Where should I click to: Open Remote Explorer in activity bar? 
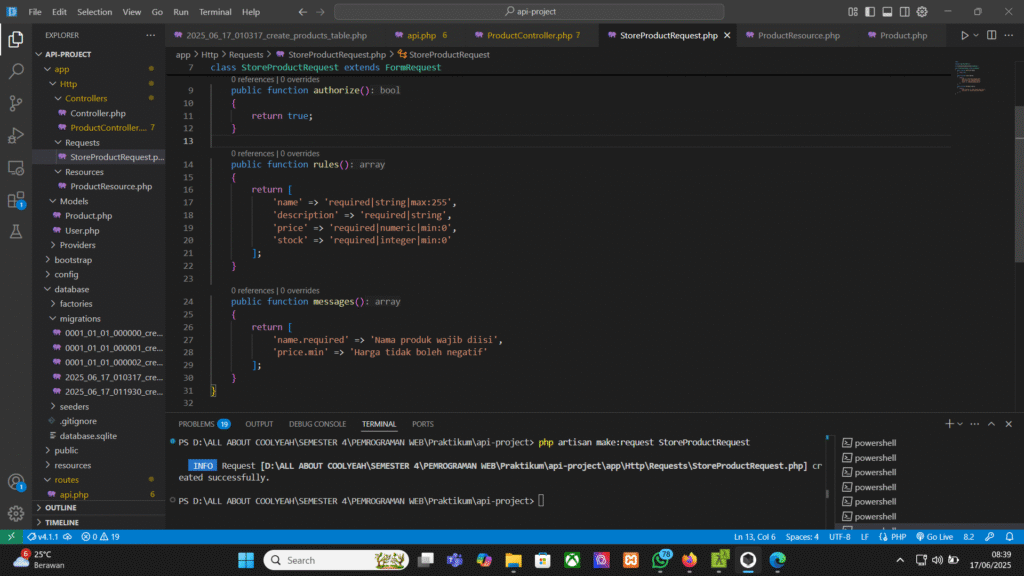pos(16,167)
